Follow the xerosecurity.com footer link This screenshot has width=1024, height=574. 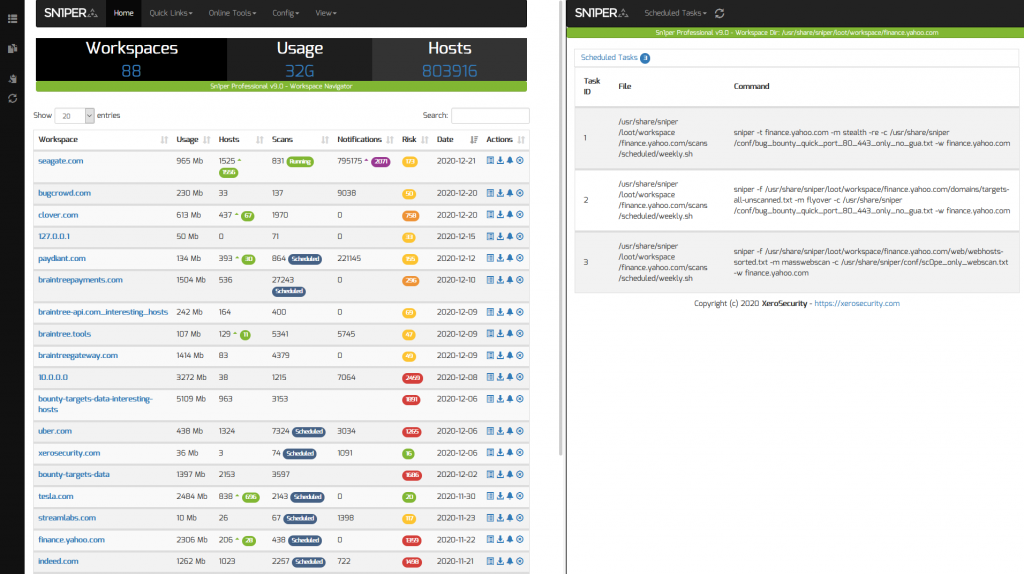coord(858,303)
